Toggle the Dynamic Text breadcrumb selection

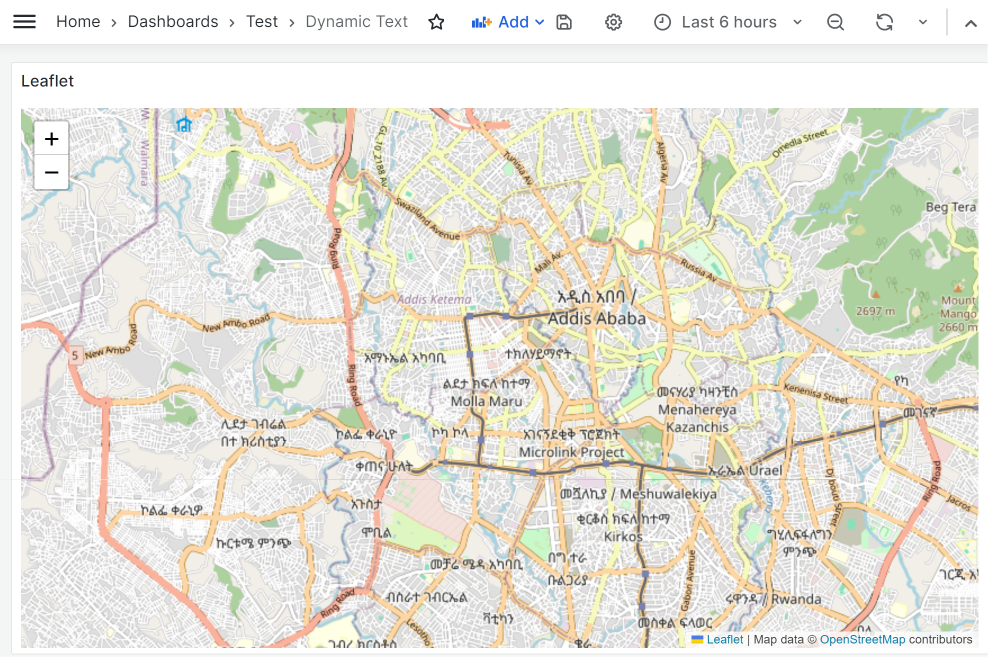tap(356, 21)
